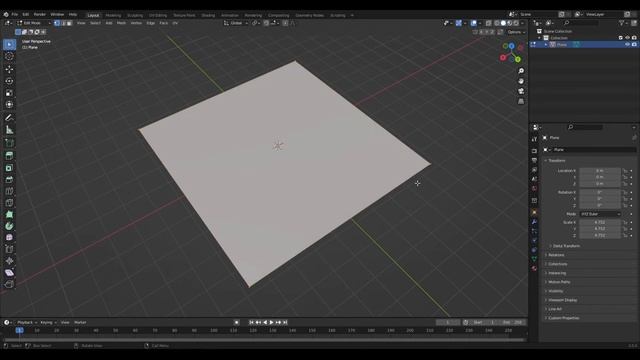Jump to the timeline end frame
Image resolution: width=640 pixels, height=360 pixels.
285,322
